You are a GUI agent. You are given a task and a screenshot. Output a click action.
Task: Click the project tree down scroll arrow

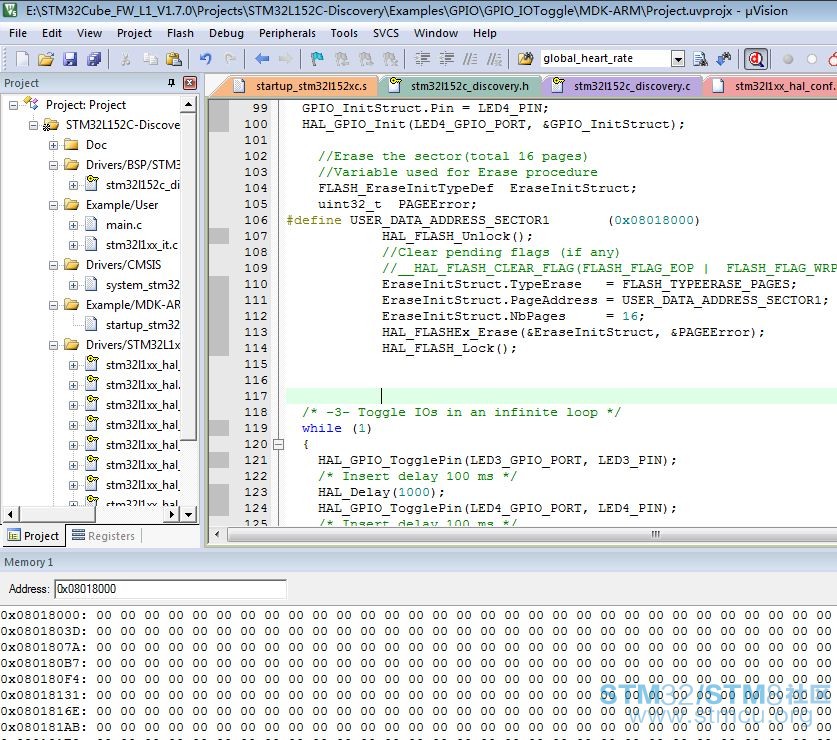(x=188, y=515)
